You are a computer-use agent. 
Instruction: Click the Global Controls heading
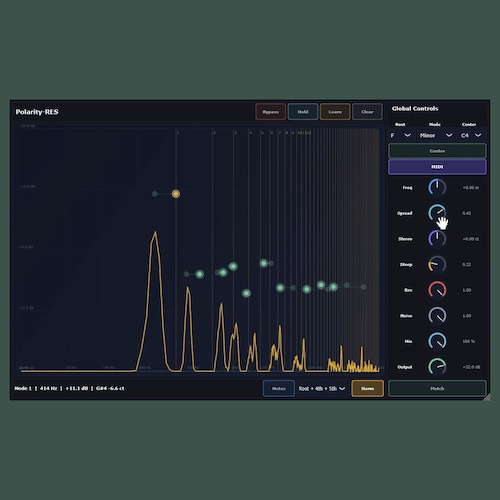point(415,109)
